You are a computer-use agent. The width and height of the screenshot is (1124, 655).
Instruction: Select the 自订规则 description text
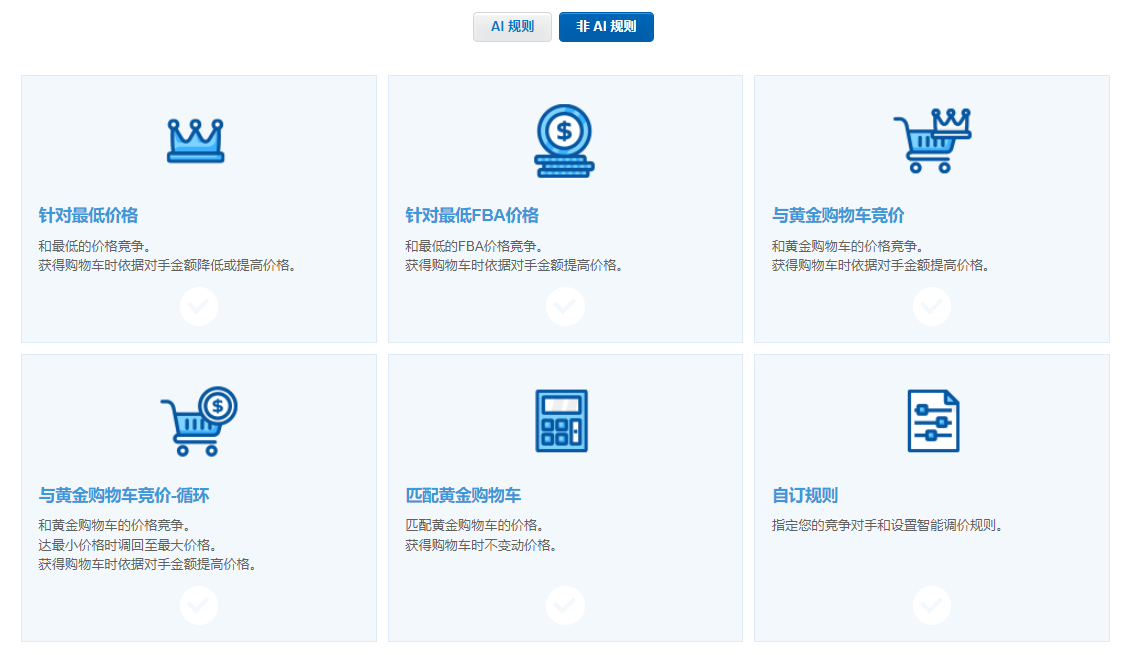(886, 525)
